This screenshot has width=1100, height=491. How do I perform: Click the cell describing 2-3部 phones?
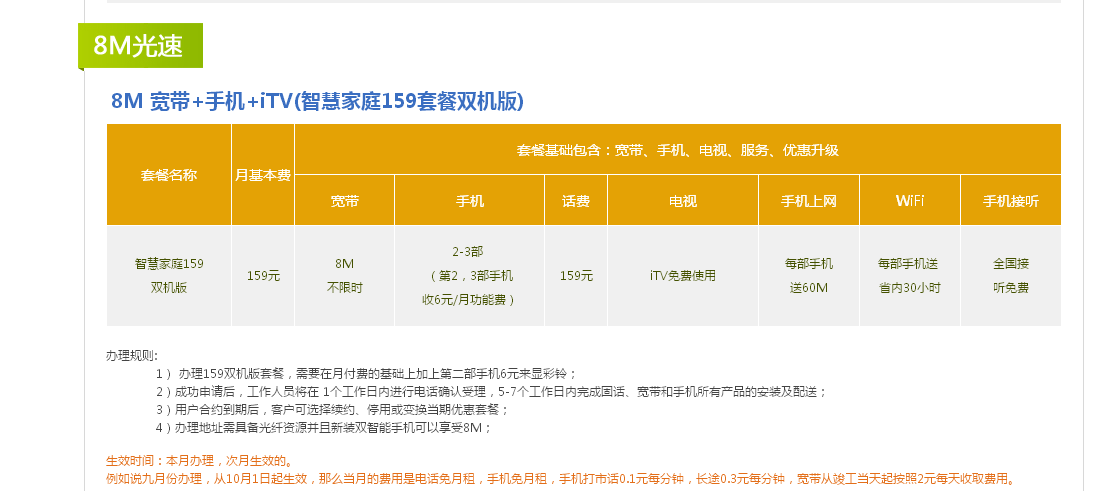tap(469, 276)
